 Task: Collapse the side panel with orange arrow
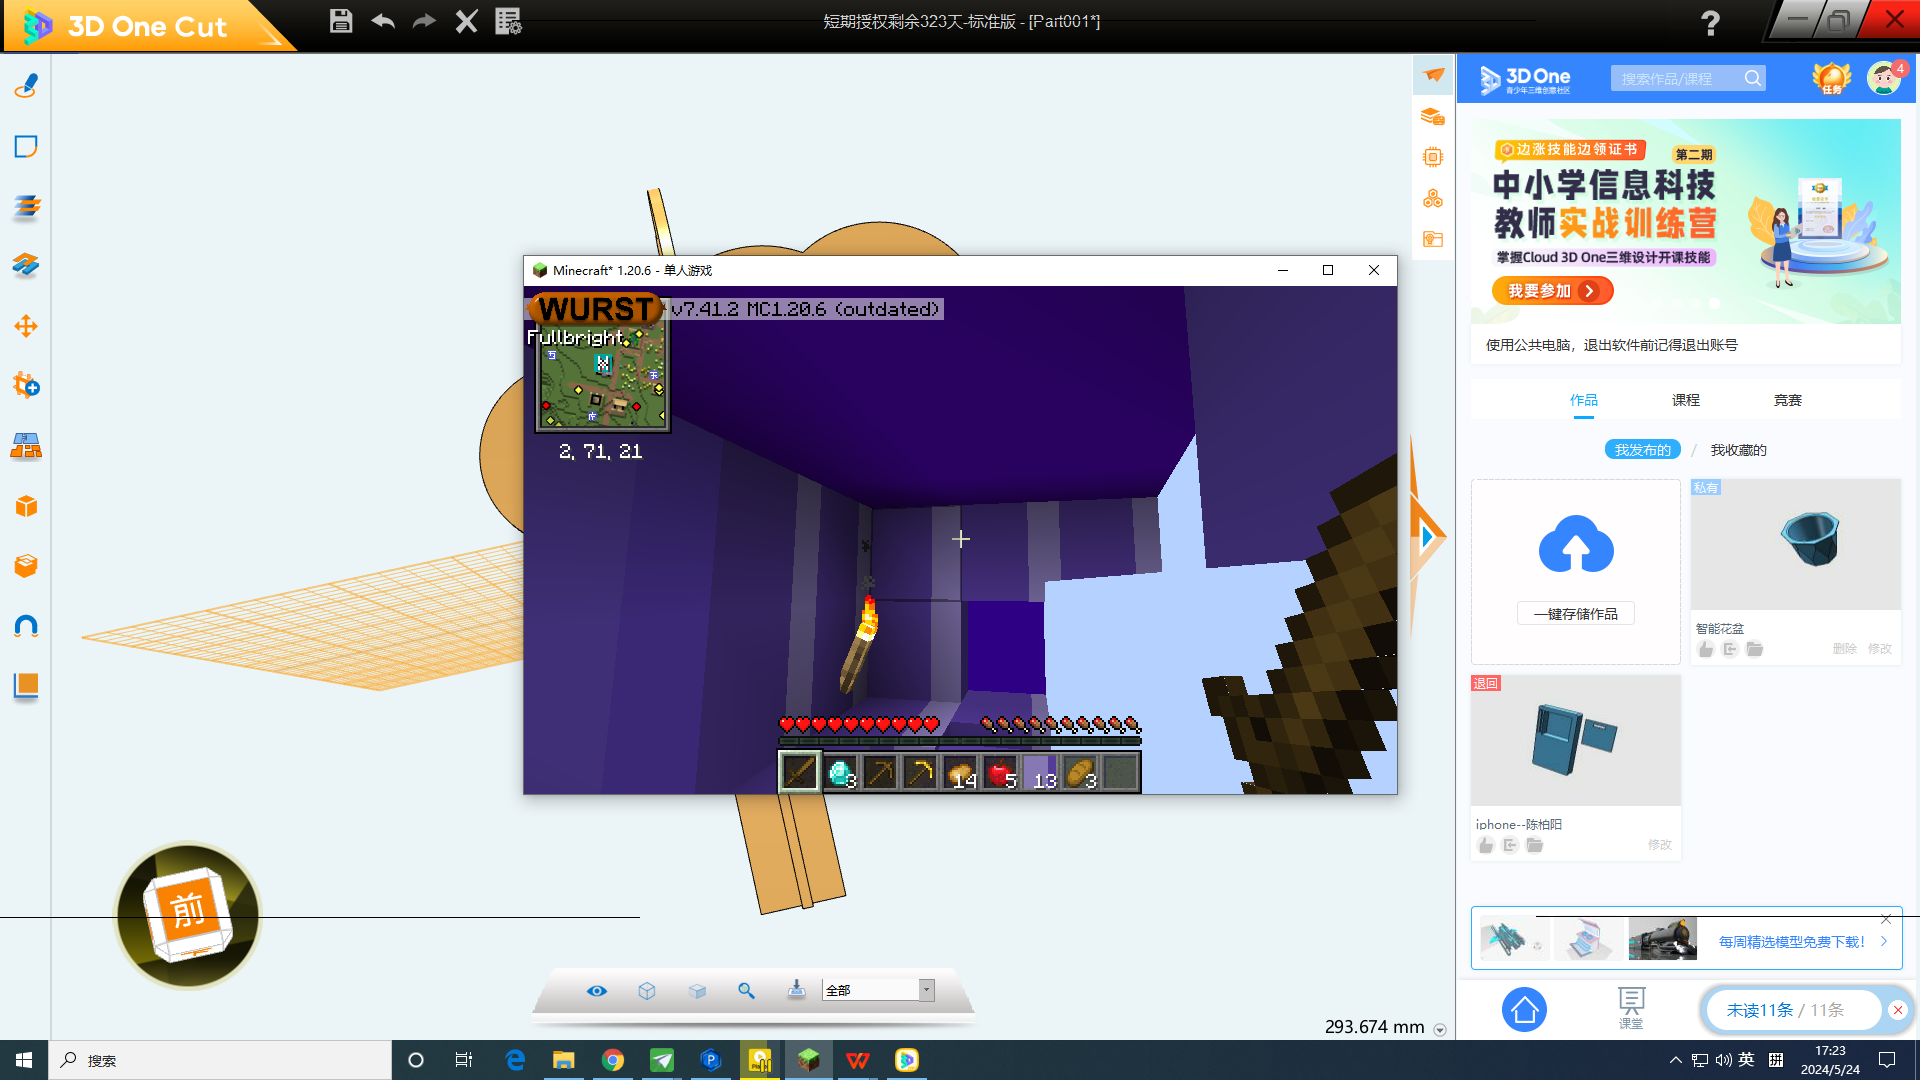(1427, 536)
